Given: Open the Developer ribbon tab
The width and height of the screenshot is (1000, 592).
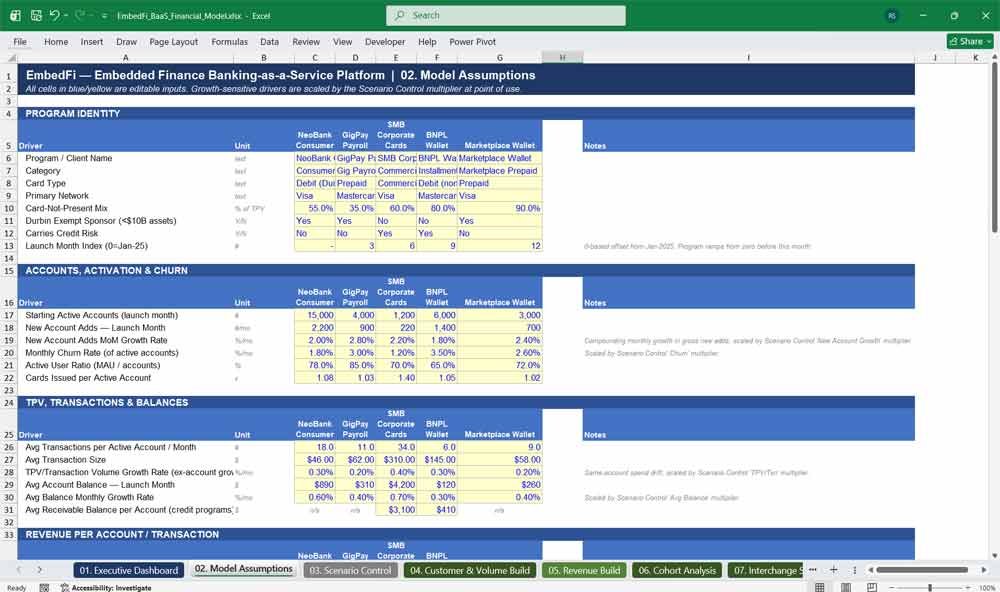Looking at the screenshot, I should [x=385, y=41].
